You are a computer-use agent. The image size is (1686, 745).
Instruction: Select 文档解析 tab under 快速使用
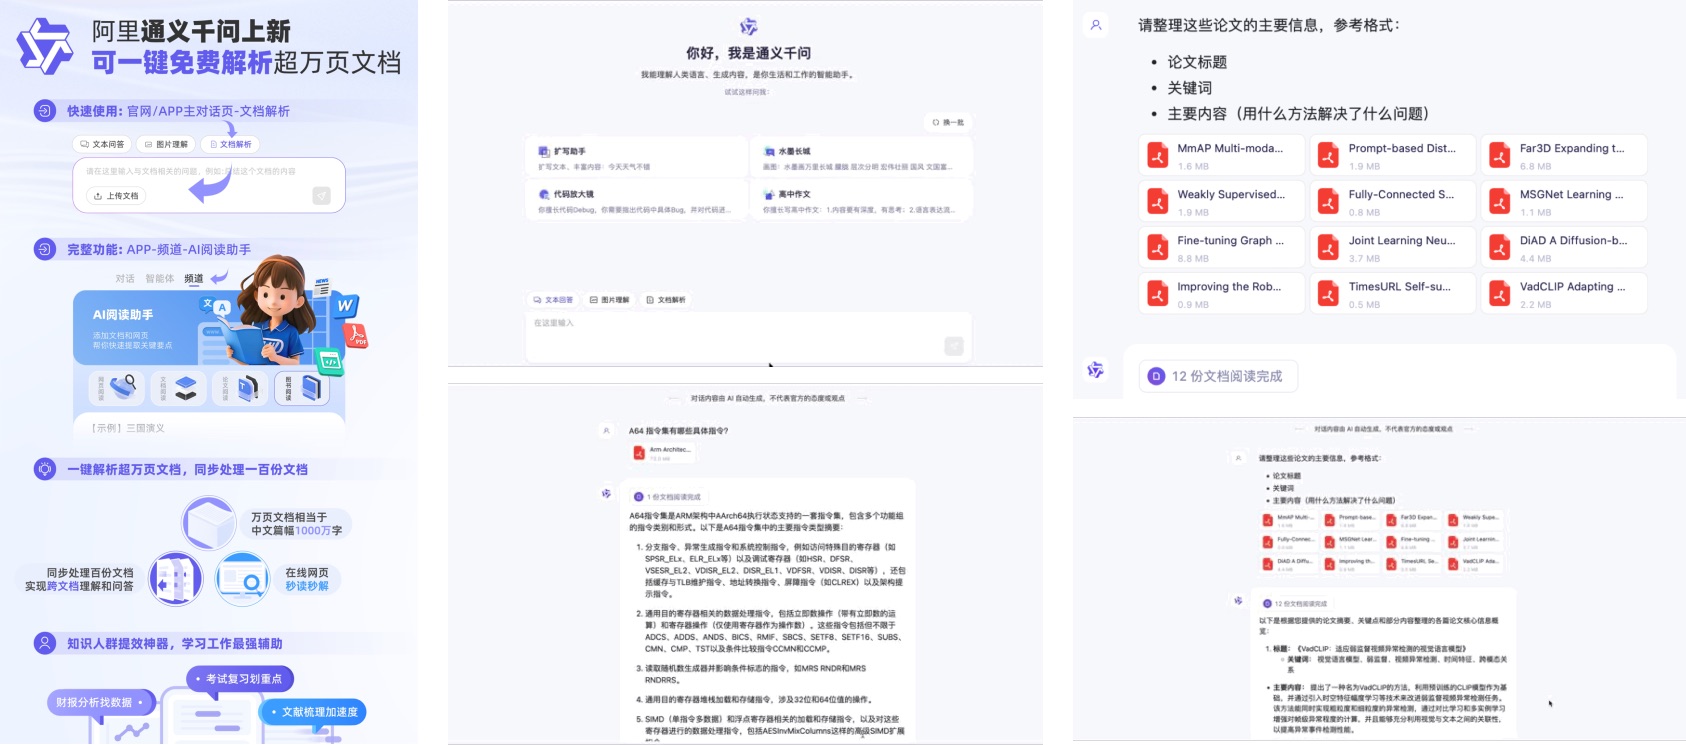click(x=231, y=144)
